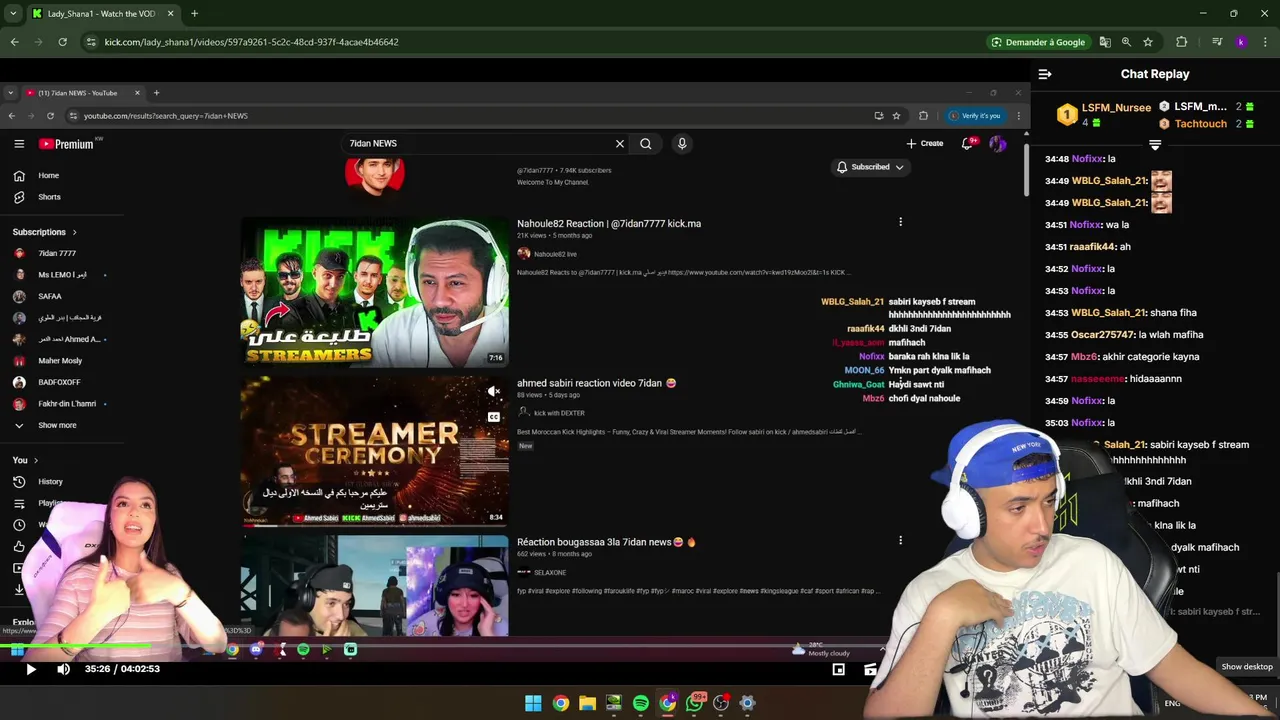Open SAFAA subscription channel

tap(50, 296)
